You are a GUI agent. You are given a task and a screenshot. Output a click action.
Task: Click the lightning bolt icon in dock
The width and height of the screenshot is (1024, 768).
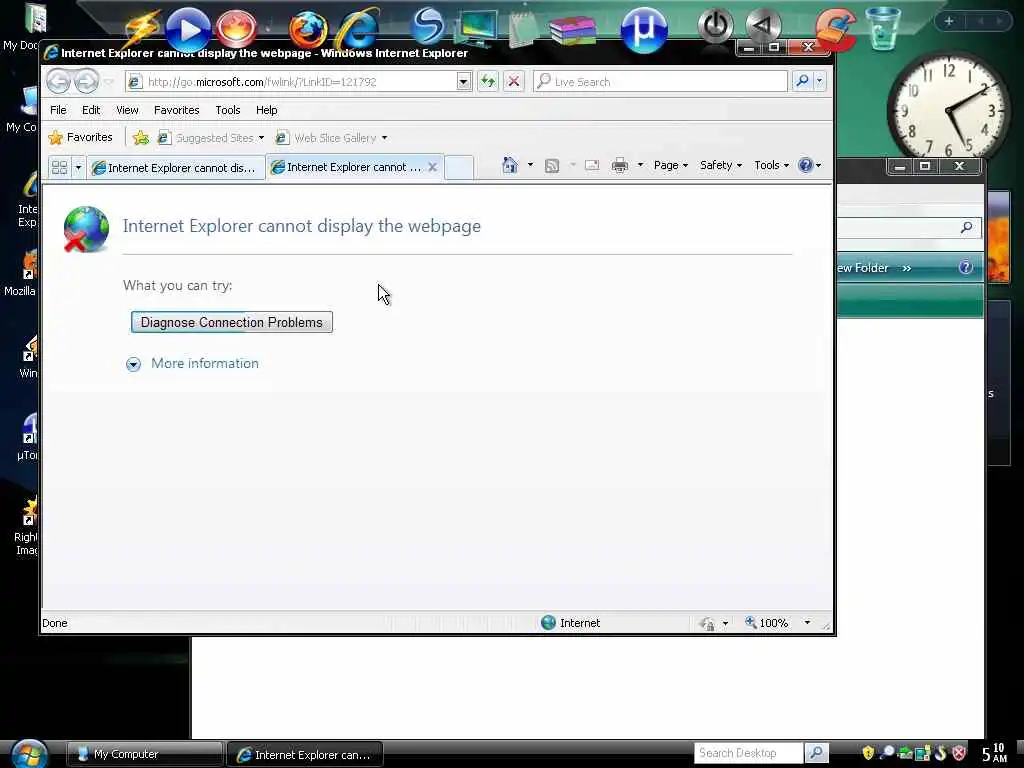140,29
